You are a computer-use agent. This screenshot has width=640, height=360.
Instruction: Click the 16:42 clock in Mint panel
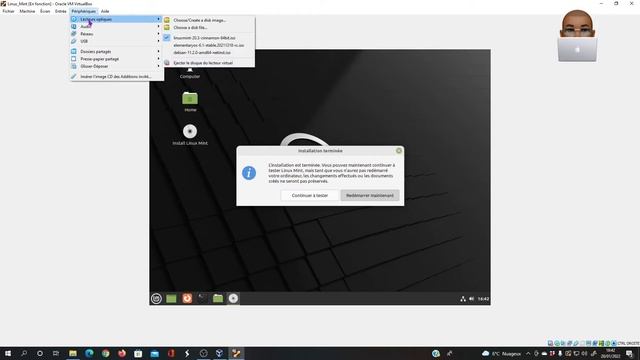(x=483, y=299)
